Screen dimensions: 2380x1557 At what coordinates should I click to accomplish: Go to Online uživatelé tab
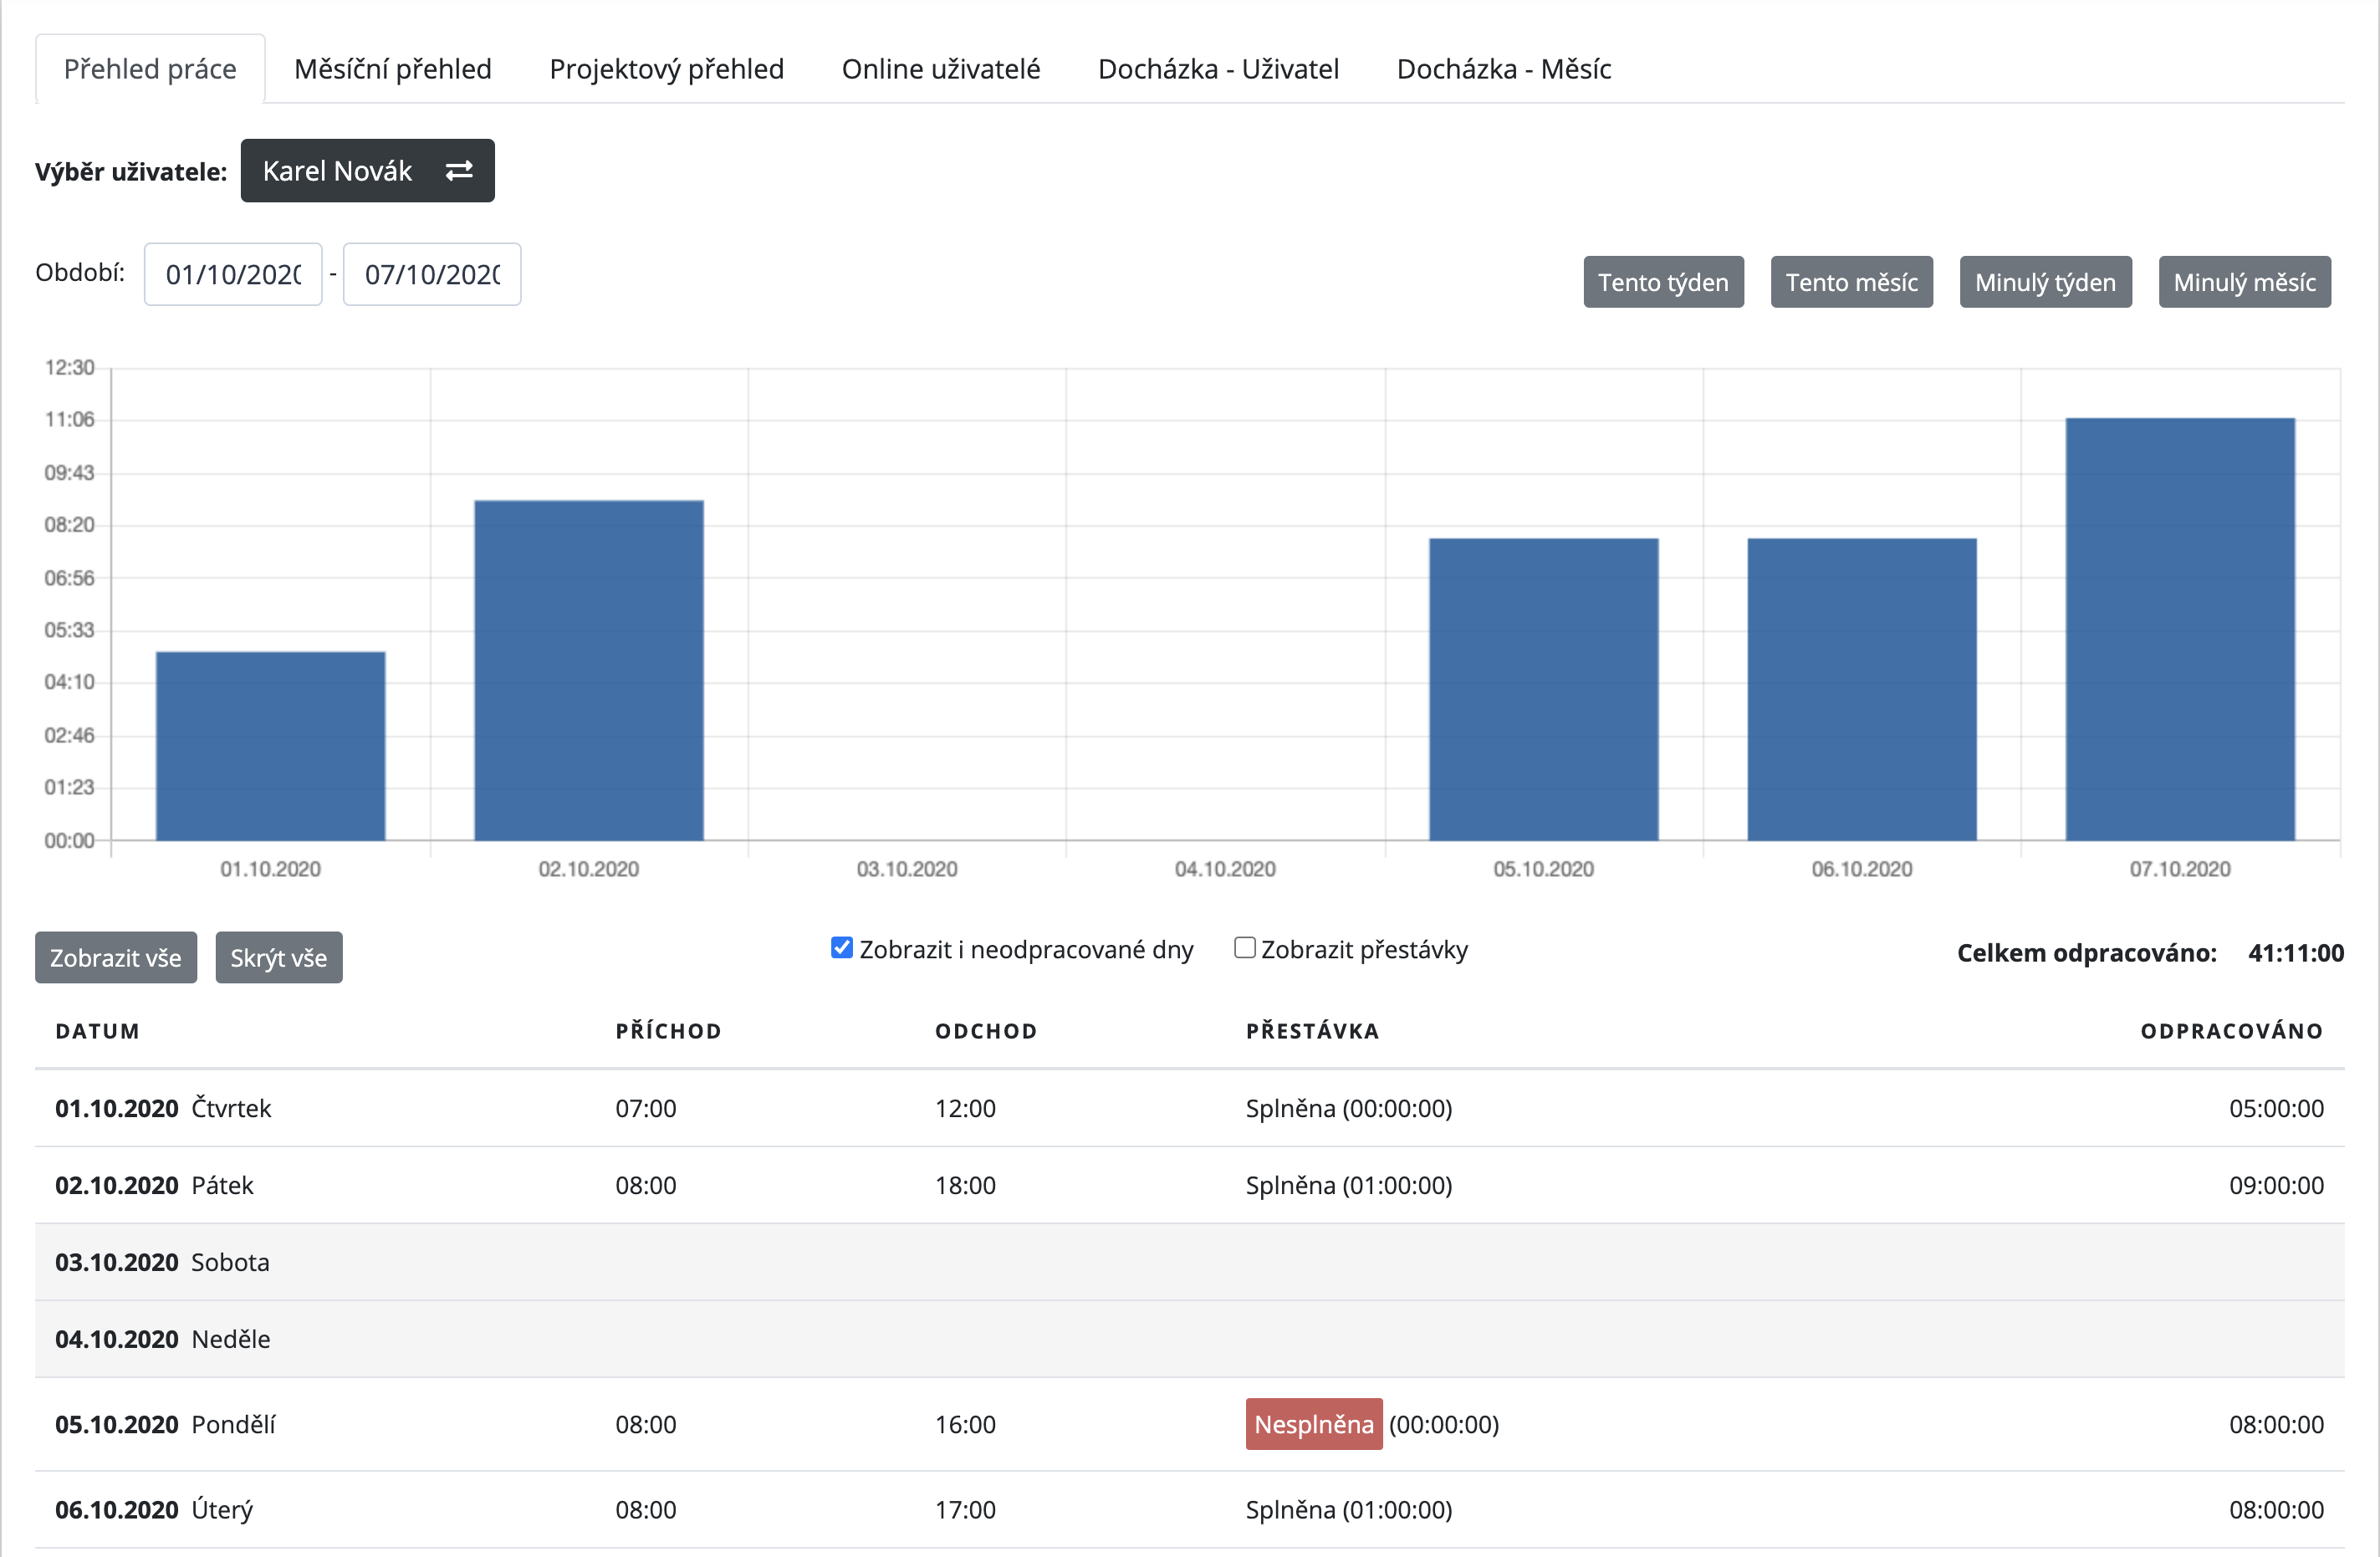coord(940,69)
